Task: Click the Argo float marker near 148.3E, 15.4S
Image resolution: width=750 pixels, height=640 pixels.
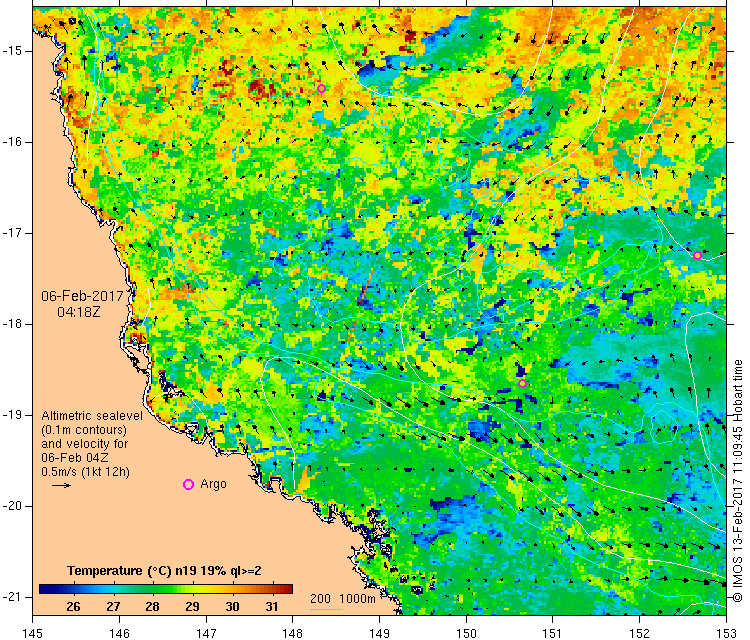Action: 321,88
